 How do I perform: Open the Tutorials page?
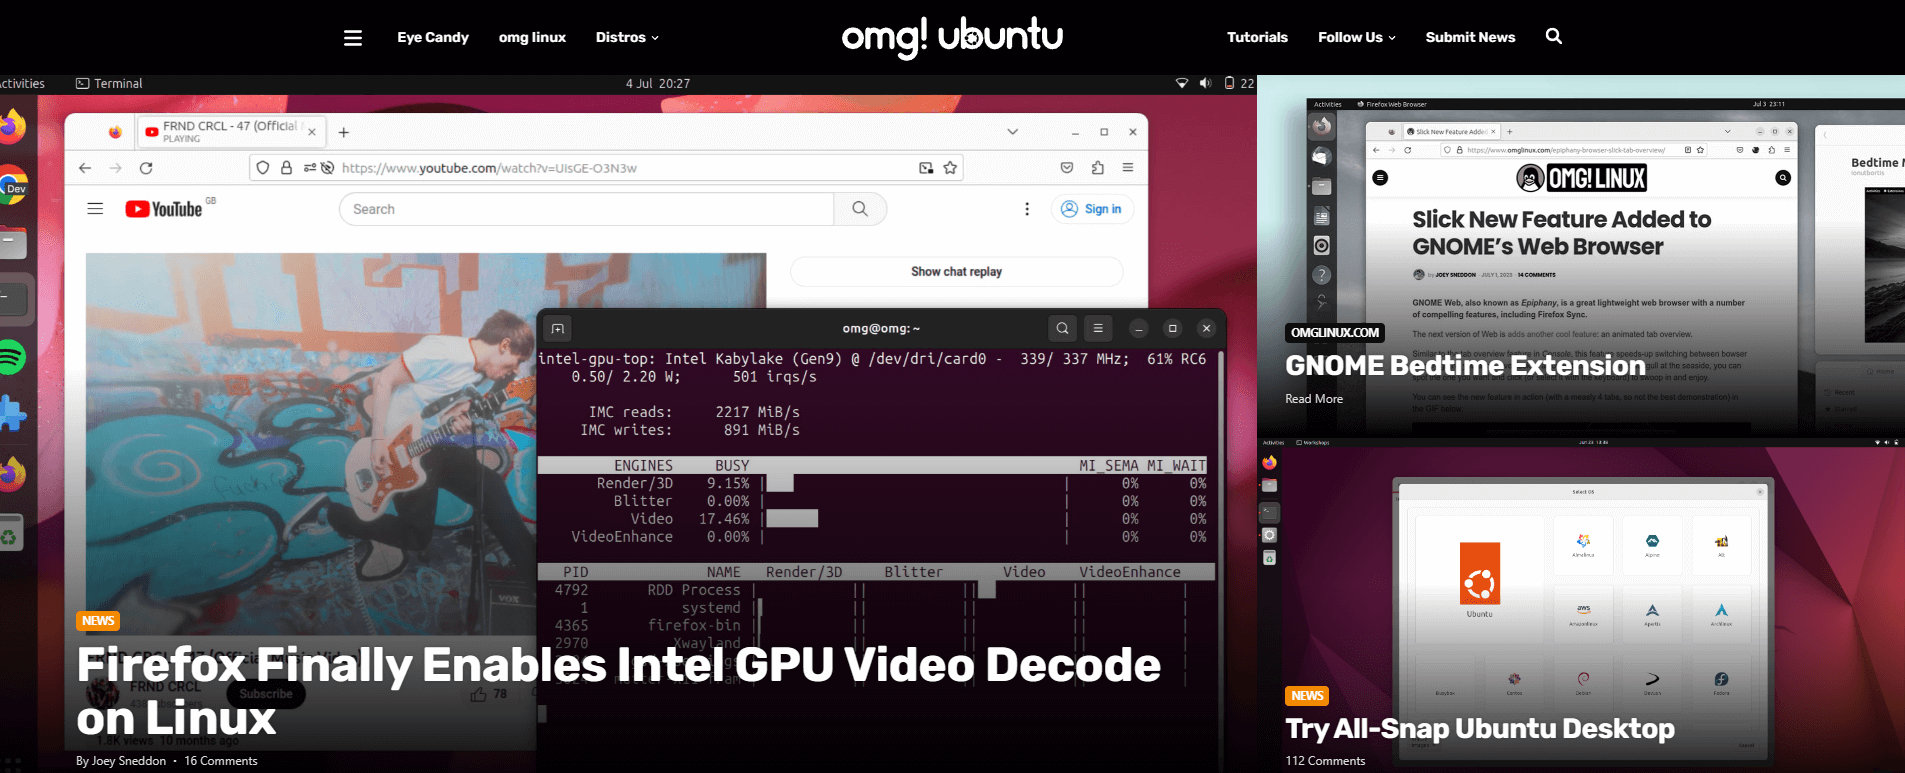pyautogui.click(x=1257, y=37)
